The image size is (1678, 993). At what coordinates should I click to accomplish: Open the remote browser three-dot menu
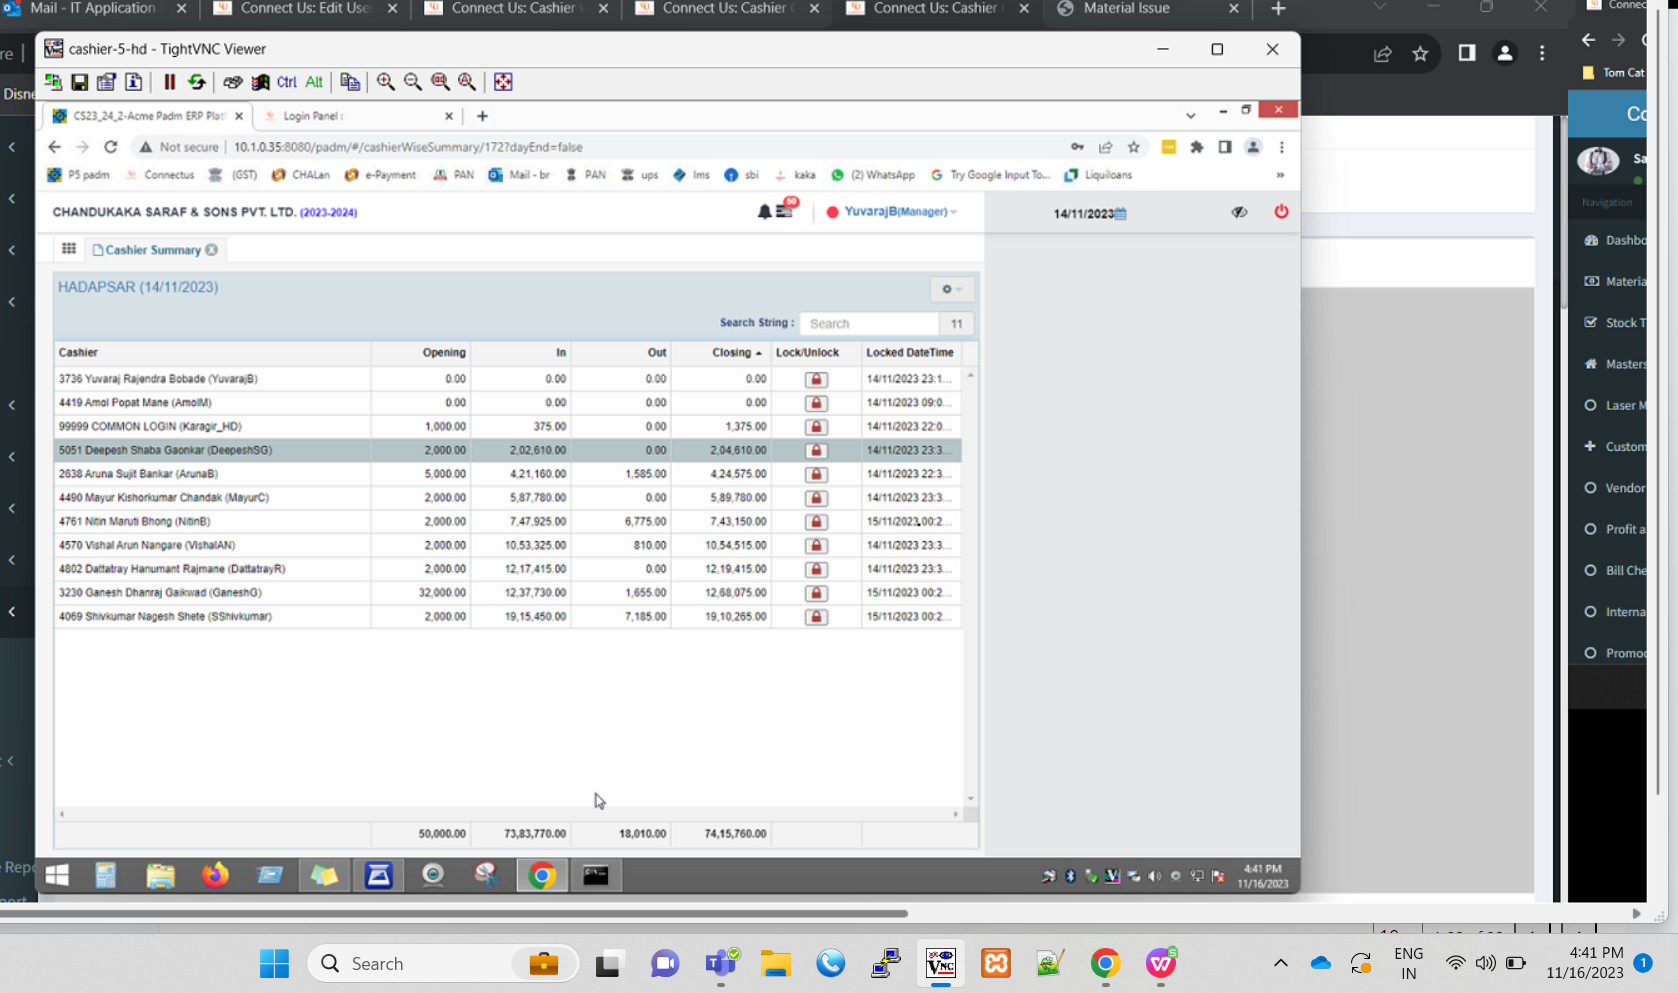(x=1281, y=147)
